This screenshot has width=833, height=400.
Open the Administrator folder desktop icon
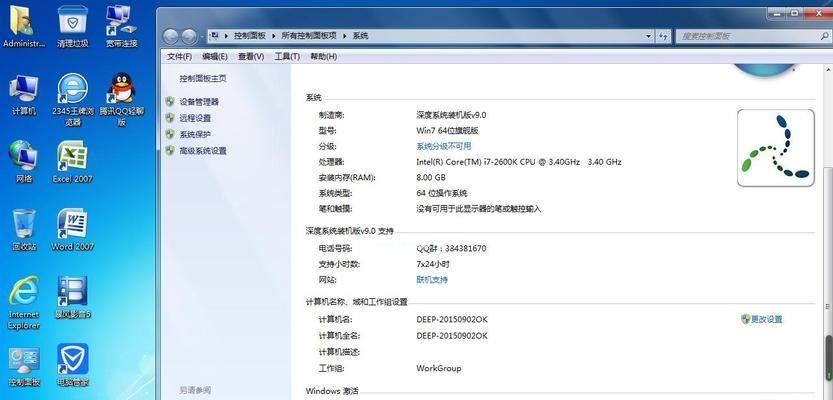pyautogui.click(x=23, y=27)
